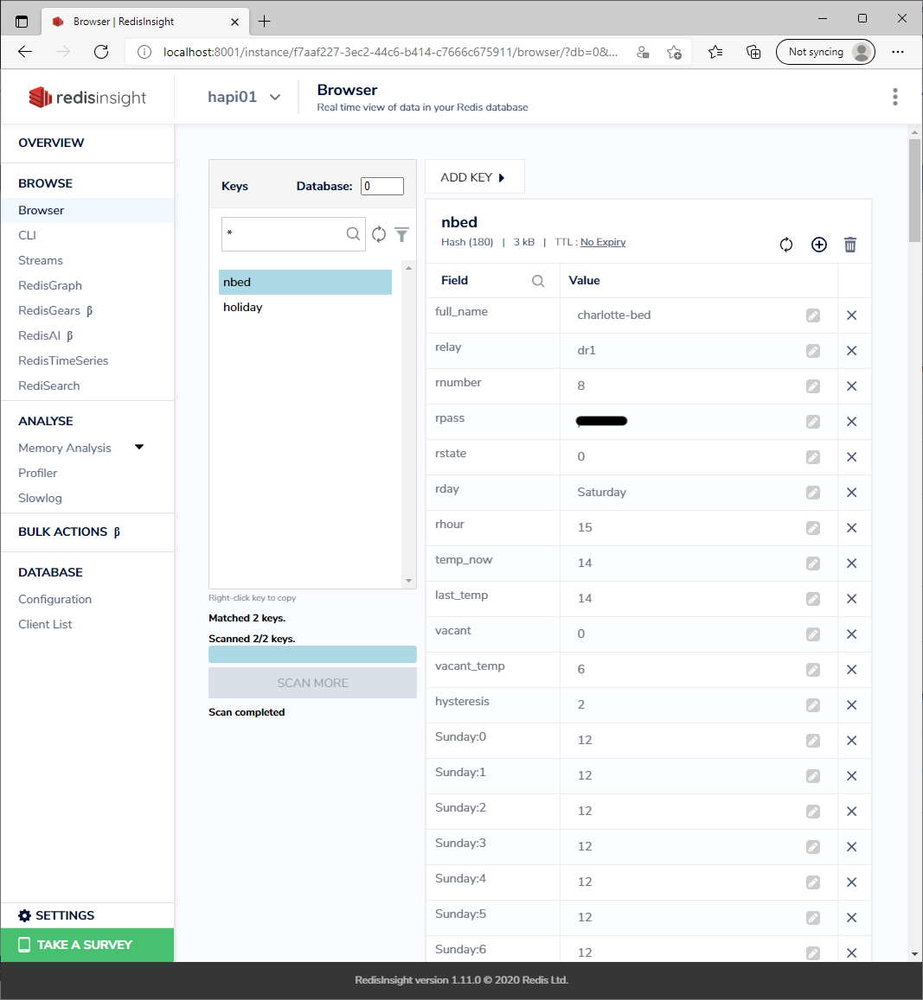Expand the hapi01 database dropdown

(x=244, y=97)
